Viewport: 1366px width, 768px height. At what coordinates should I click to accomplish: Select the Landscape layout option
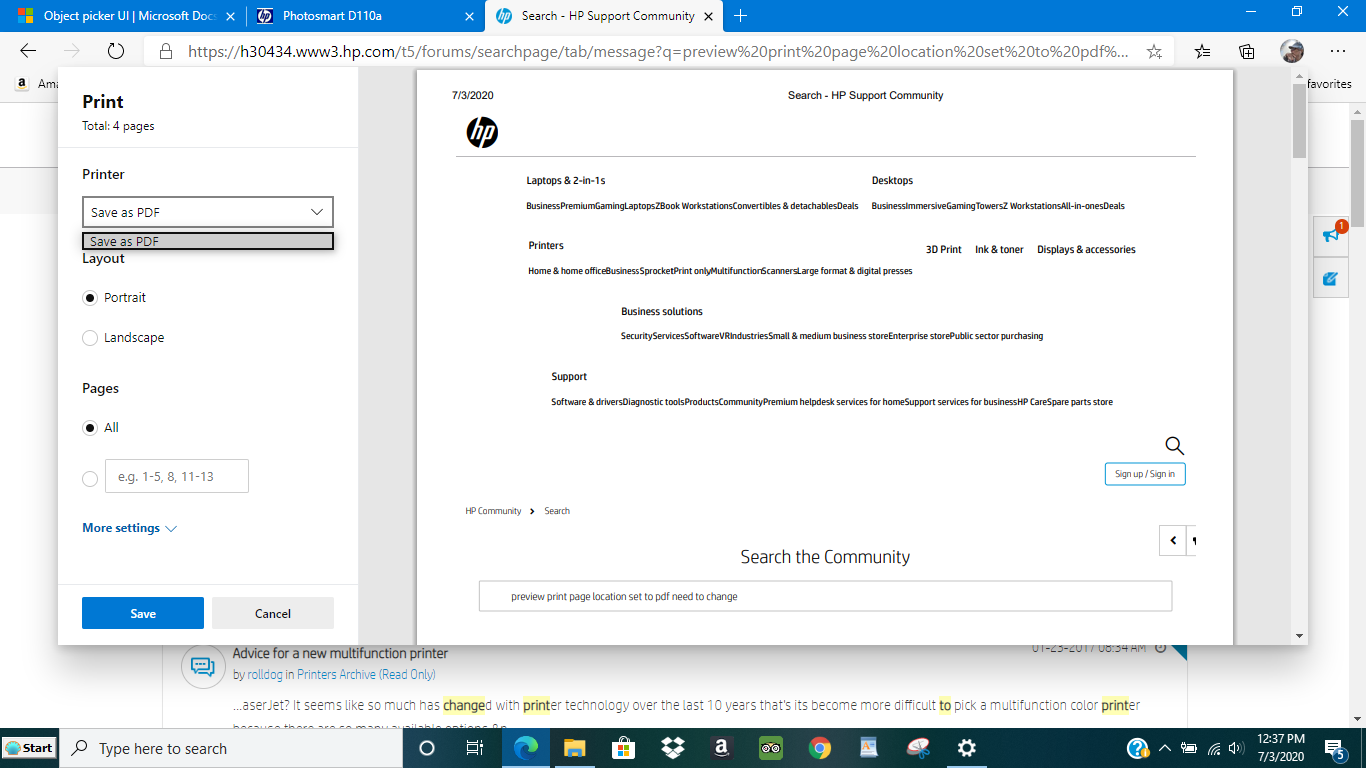click(90, 338)
